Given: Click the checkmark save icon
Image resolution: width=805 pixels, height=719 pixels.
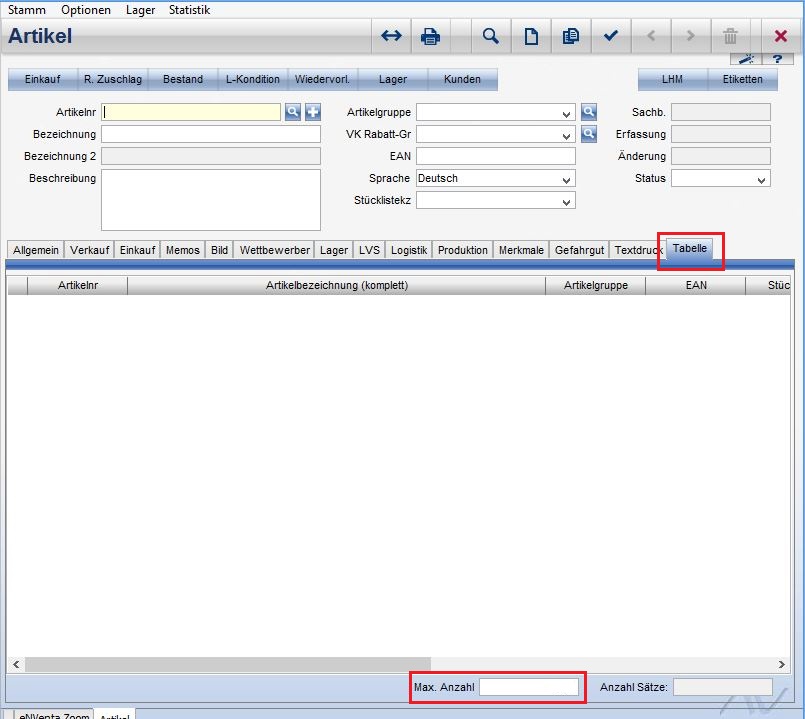Looking at the screenshot, I should point(610,36).
